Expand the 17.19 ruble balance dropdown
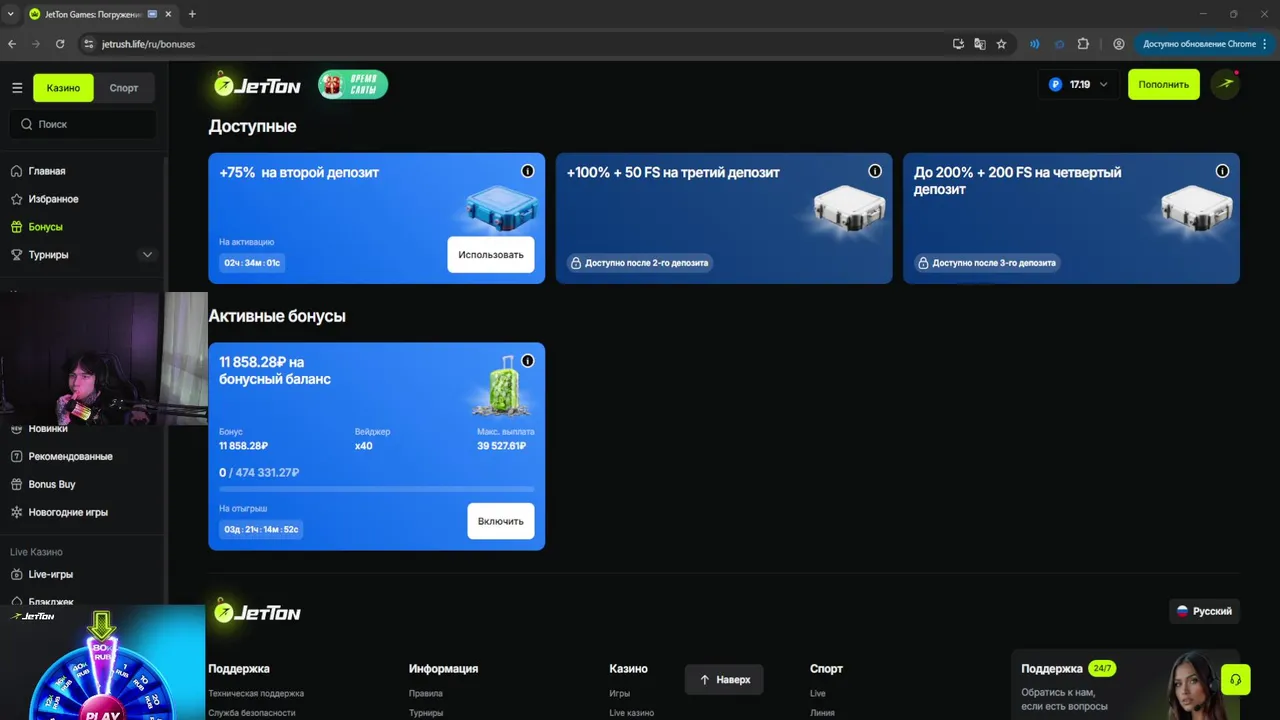The width and height of the screenshot is (1280, 720). pos(1078,85)
